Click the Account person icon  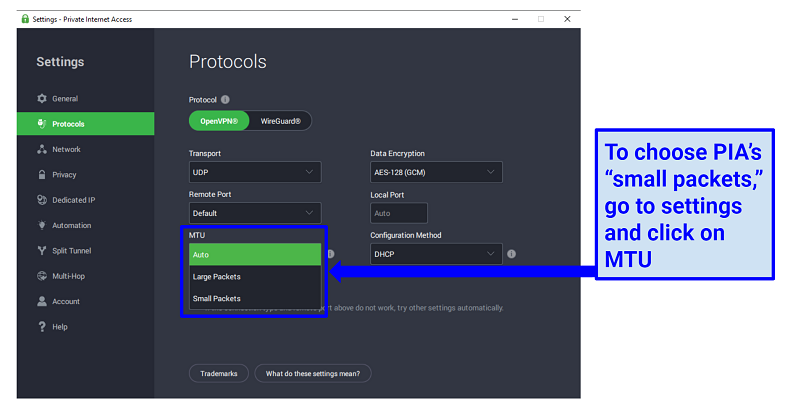[x=42, y=301]
